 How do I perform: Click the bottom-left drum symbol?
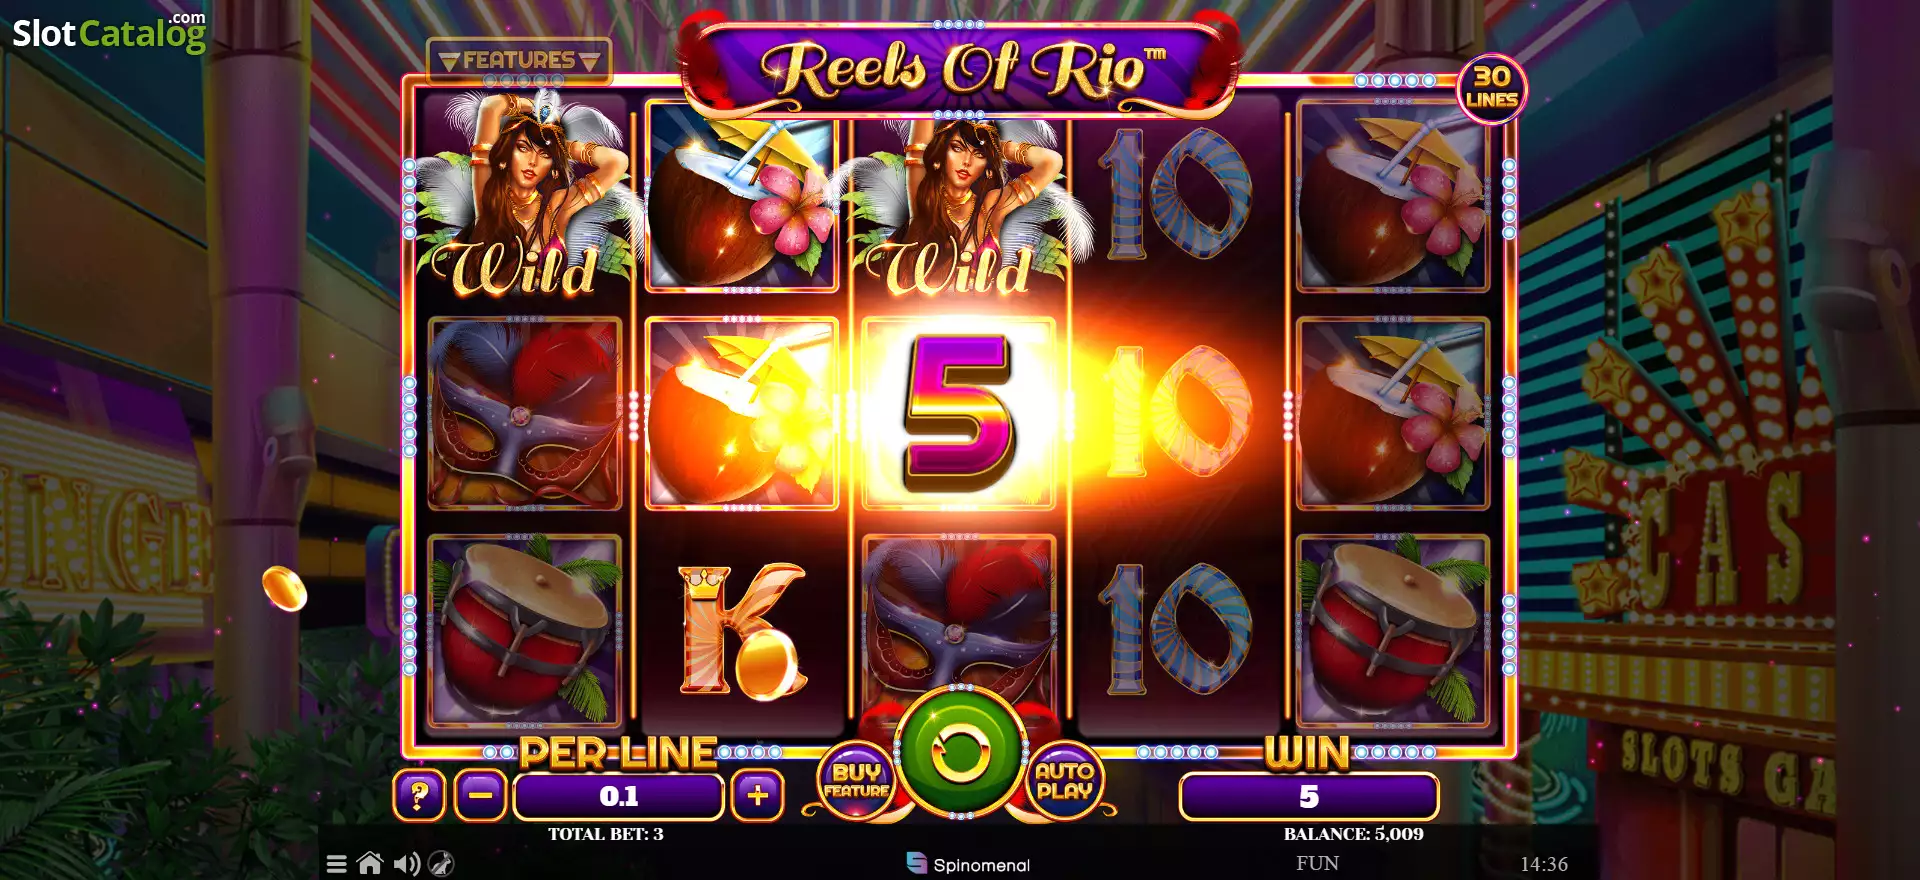(x=525, y=630)
